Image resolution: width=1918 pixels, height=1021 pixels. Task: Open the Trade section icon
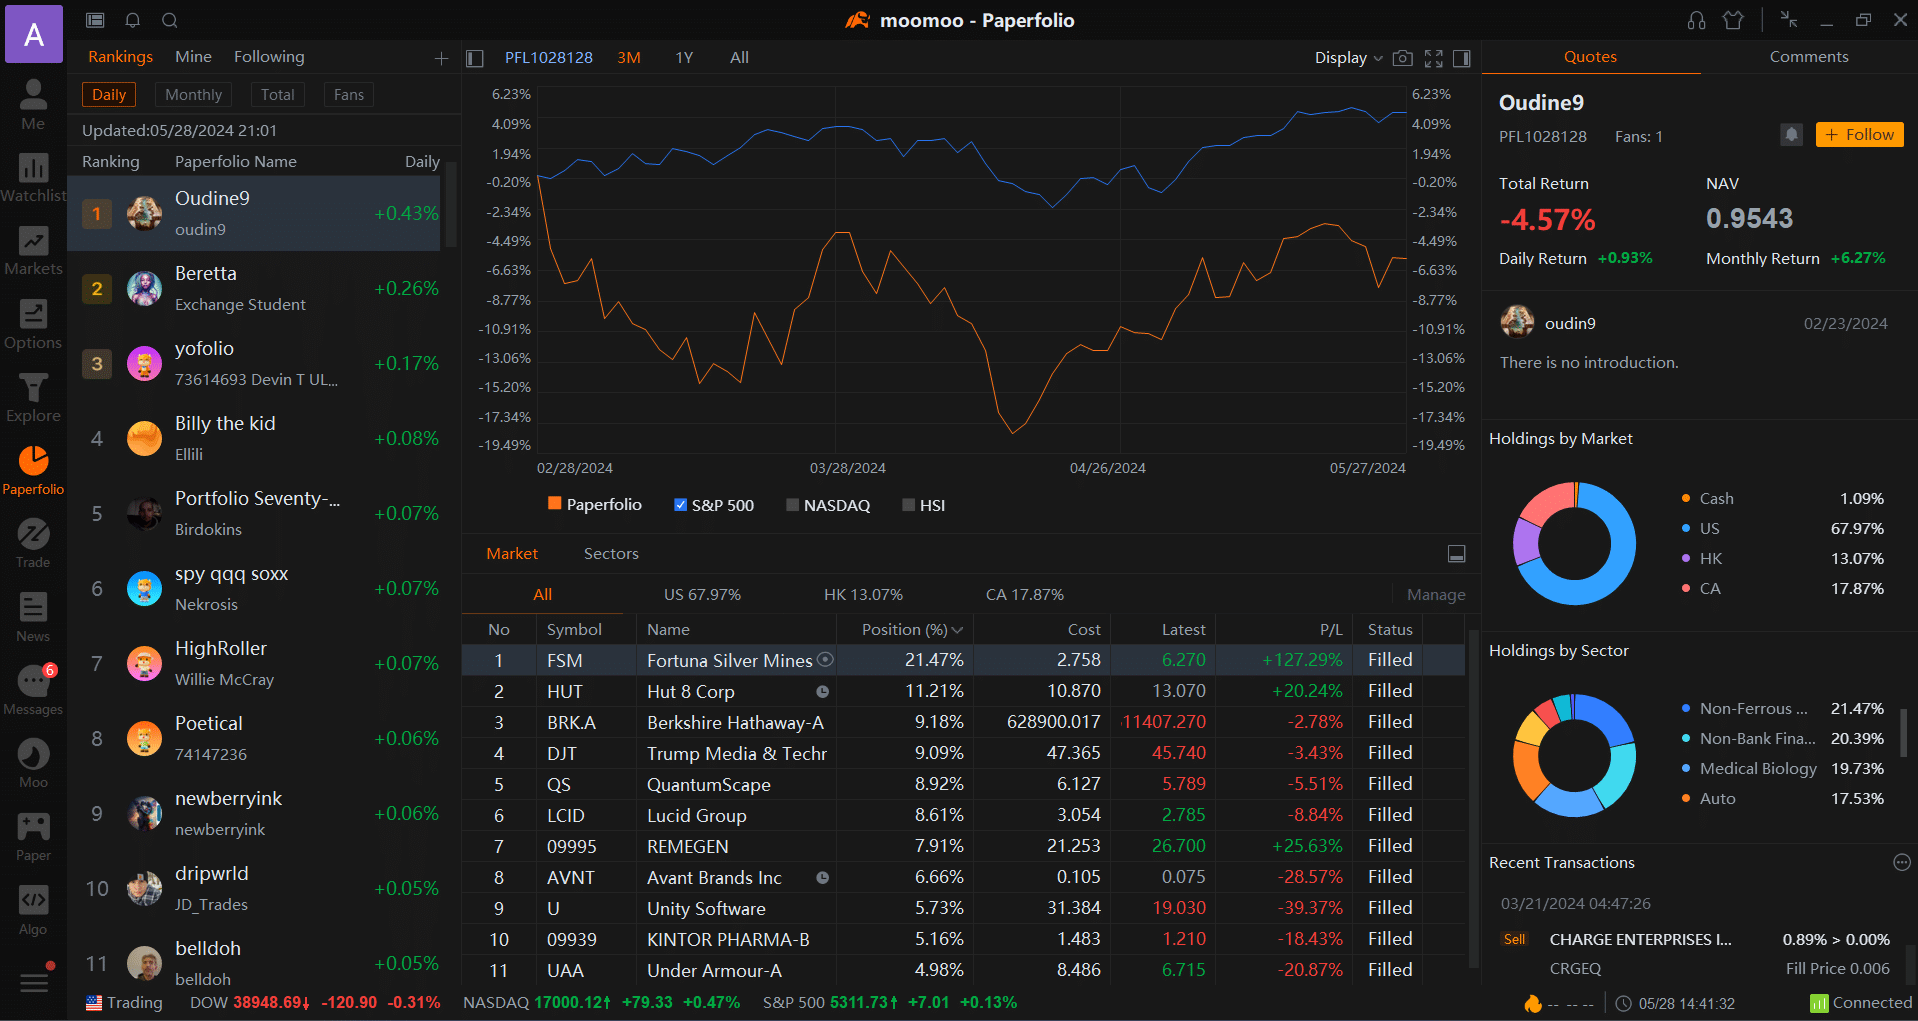[x=33, y=544]
